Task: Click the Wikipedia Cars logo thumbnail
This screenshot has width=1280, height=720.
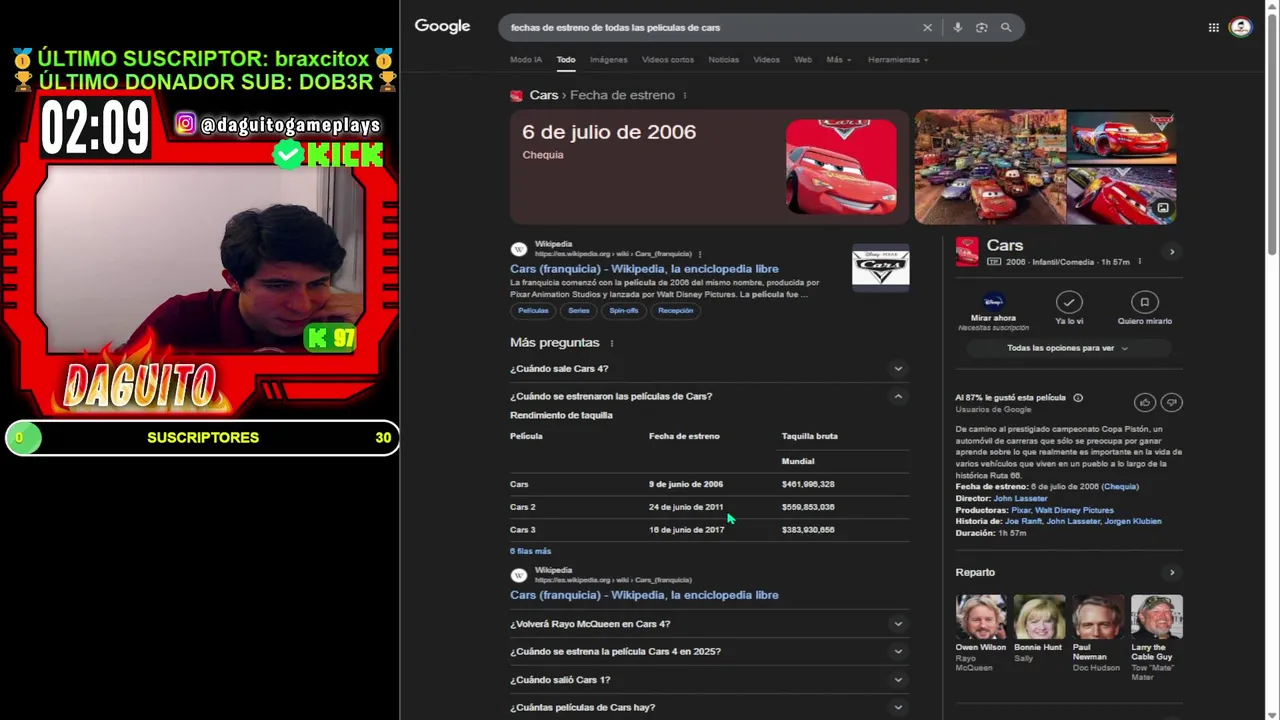Action: pyautogui.click(x=880, y=267)
